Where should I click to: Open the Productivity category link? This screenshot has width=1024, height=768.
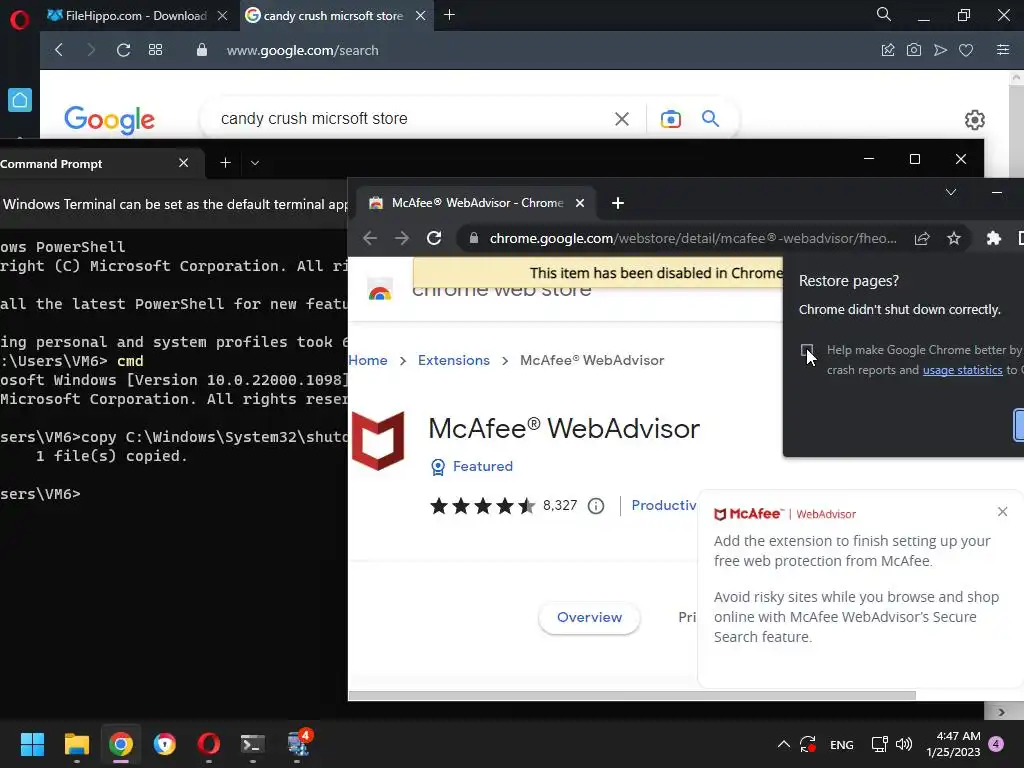coord(664,505)
